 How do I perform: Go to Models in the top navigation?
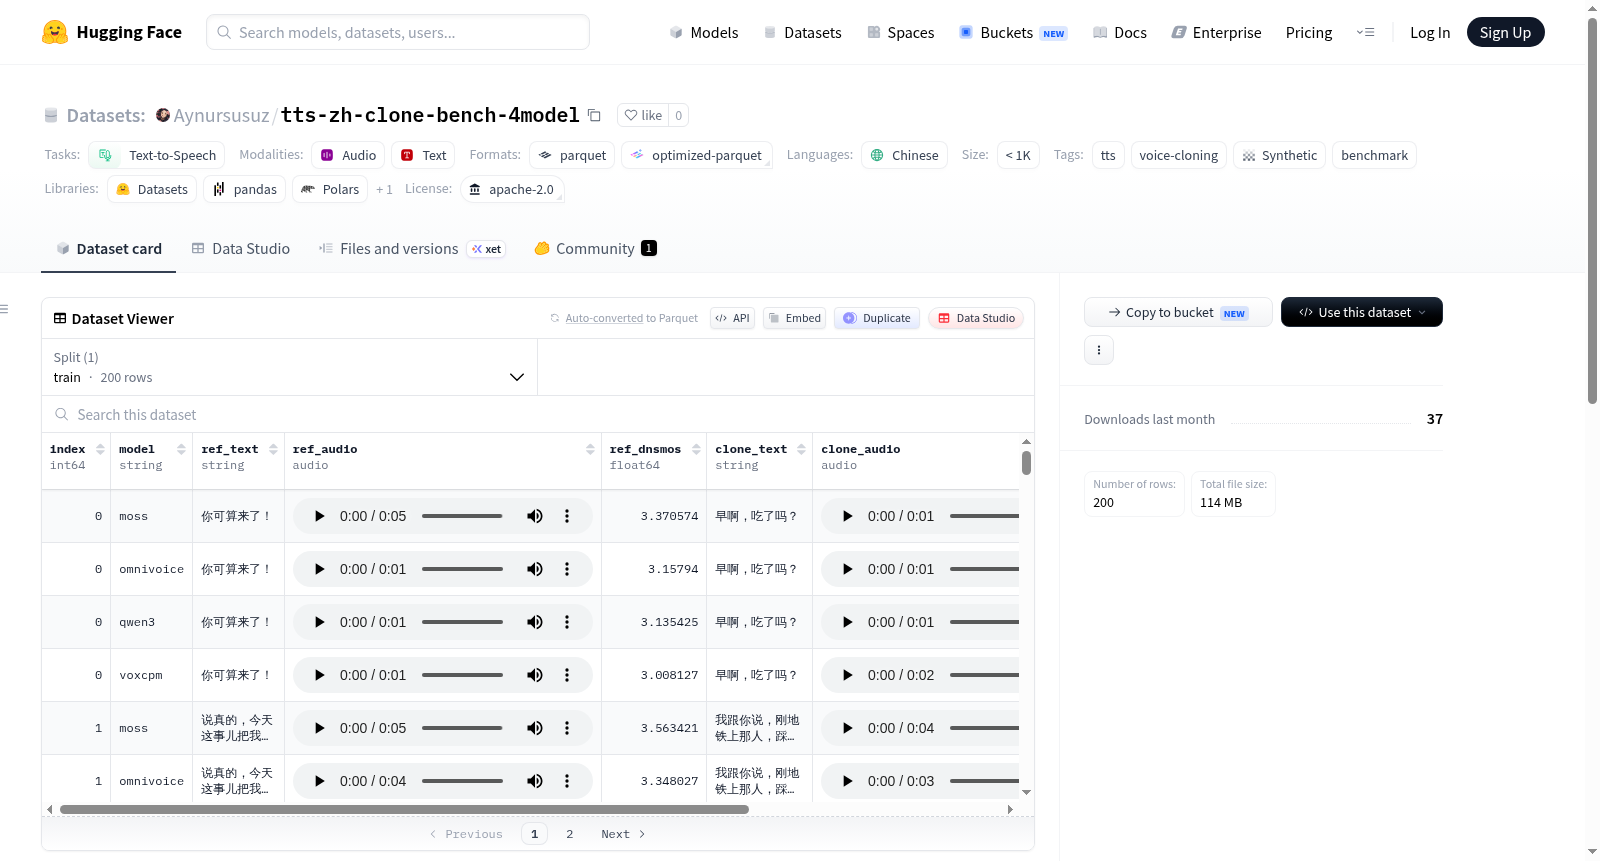pyautogui.click(x=704, y=32)
